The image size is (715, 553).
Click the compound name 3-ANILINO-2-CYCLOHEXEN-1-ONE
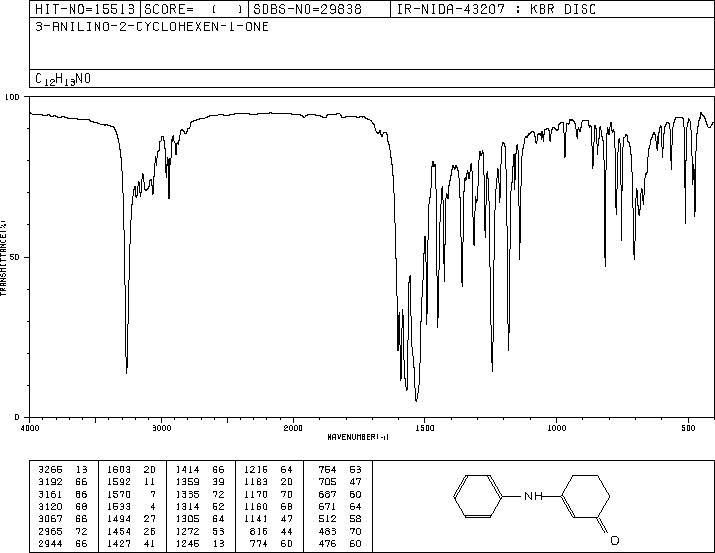[x=152, y=26]
